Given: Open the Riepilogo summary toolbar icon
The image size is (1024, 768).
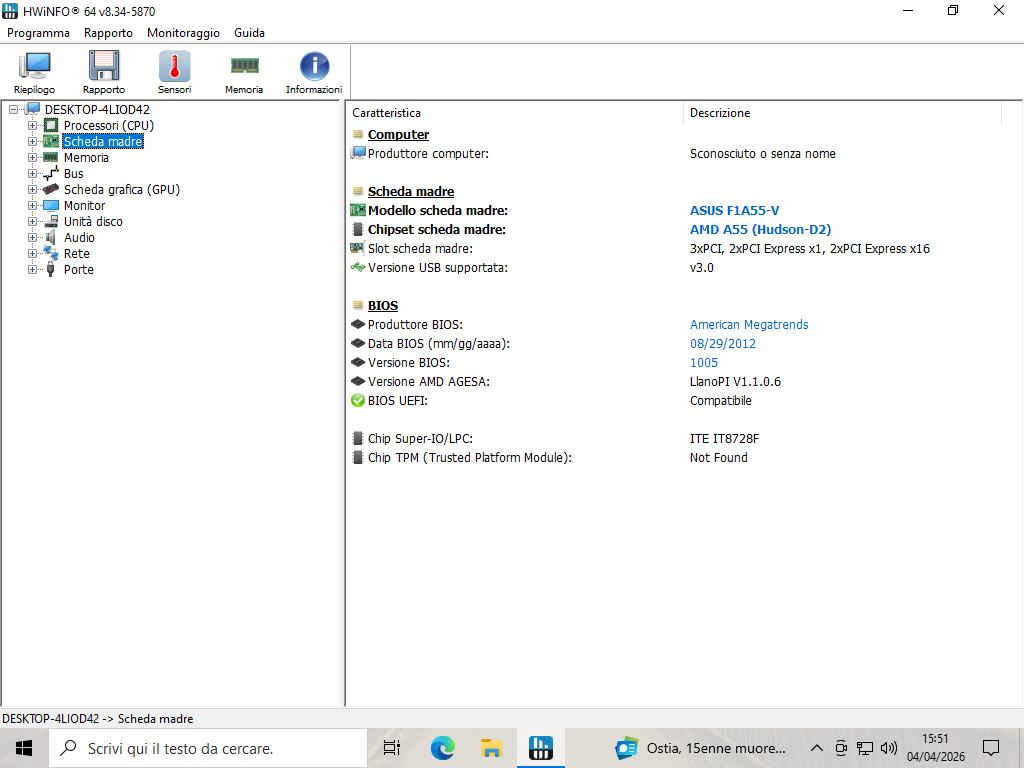Looking at the screenshot, I should pyautogui.click(x=35, y=72).
